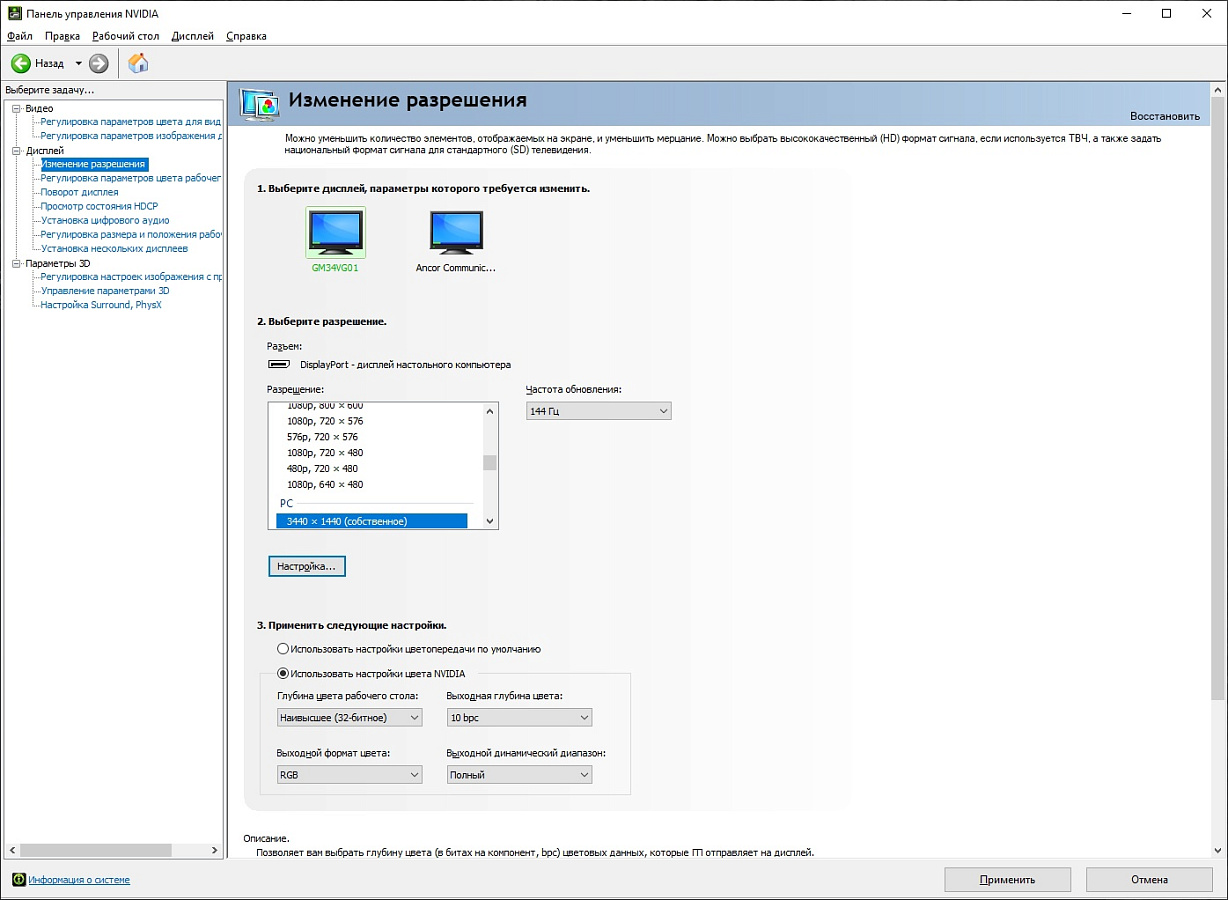Click the Настройка... button

point(307,566)
